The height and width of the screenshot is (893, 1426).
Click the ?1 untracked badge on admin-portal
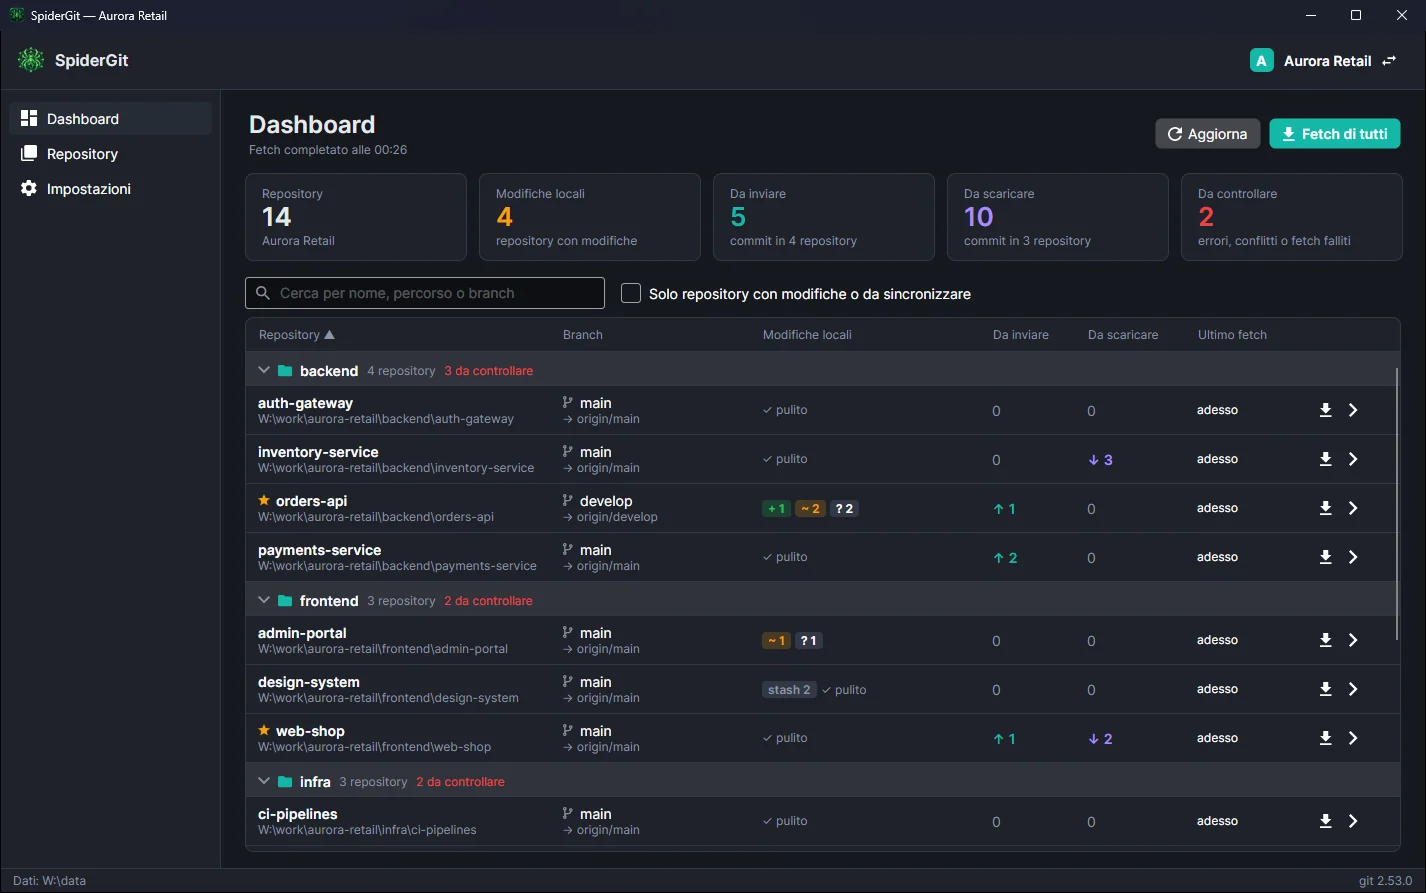point(809,641)
